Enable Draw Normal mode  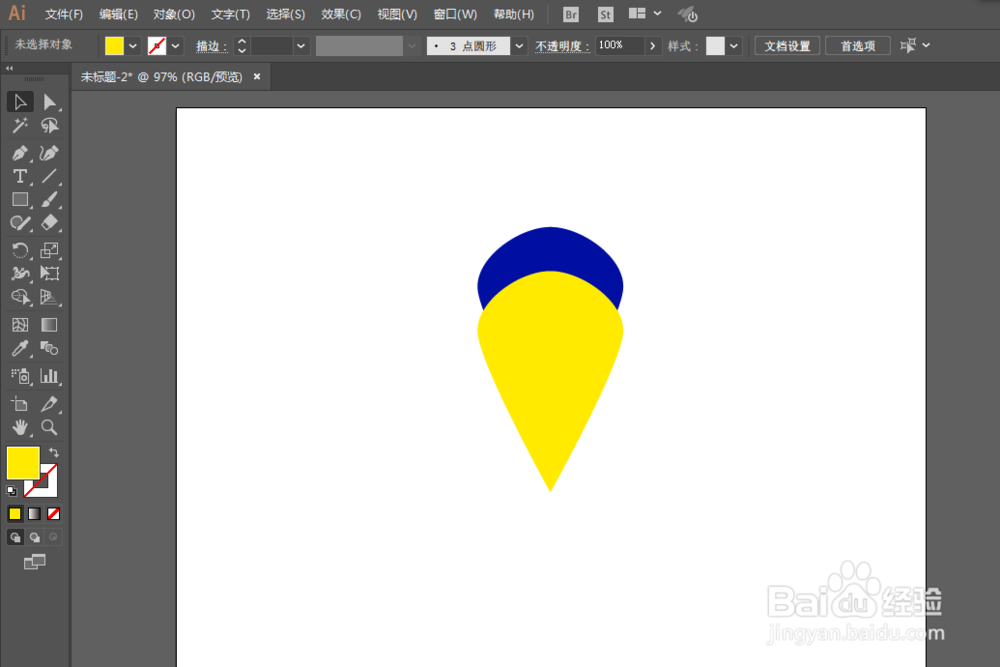point(15,538)
